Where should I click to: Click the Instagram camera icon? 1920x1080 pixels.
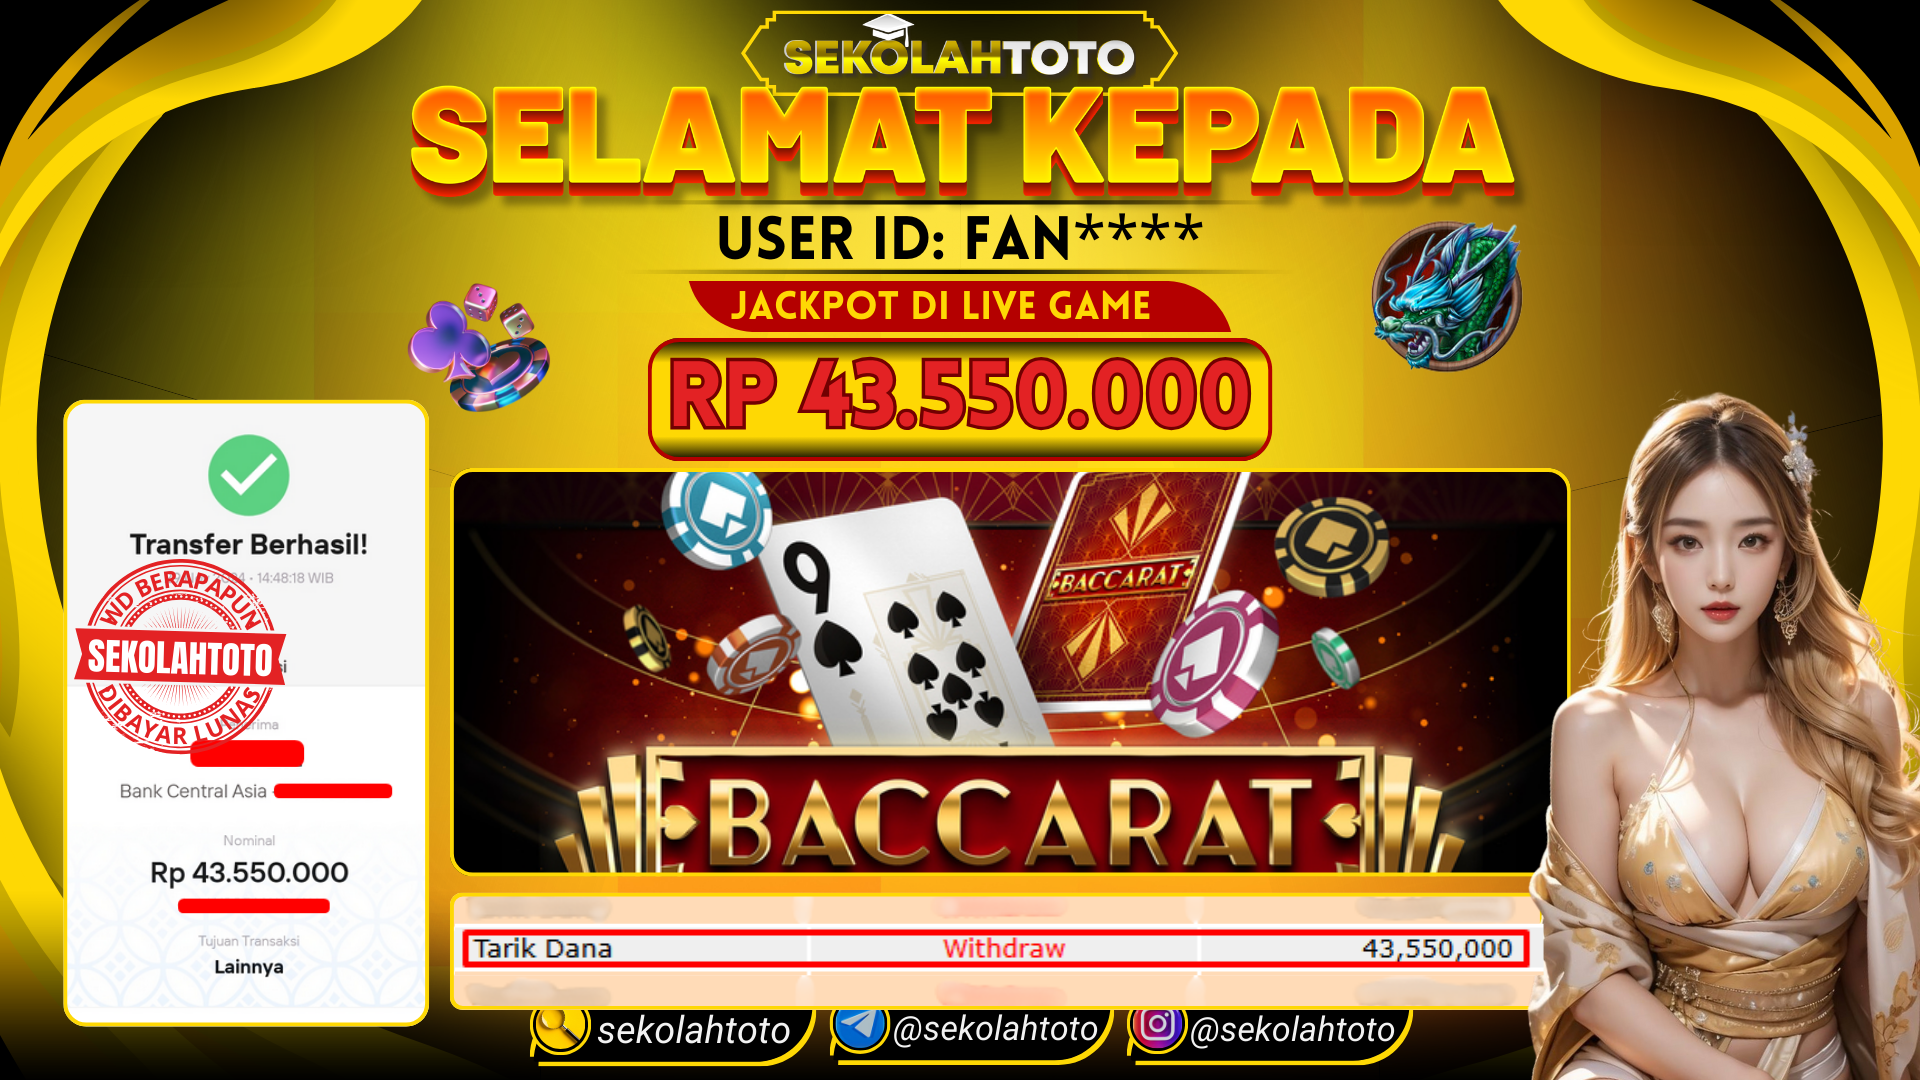click(1158, 1025)
